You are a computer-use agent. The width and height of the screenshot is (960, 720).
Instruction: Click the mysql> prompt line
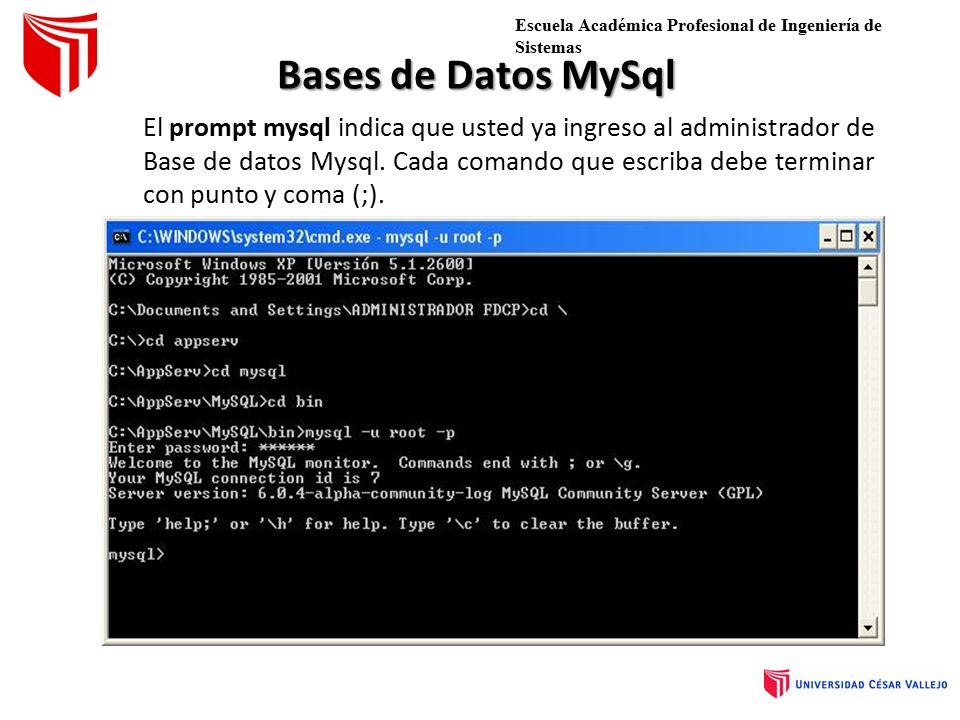(137, 555)
